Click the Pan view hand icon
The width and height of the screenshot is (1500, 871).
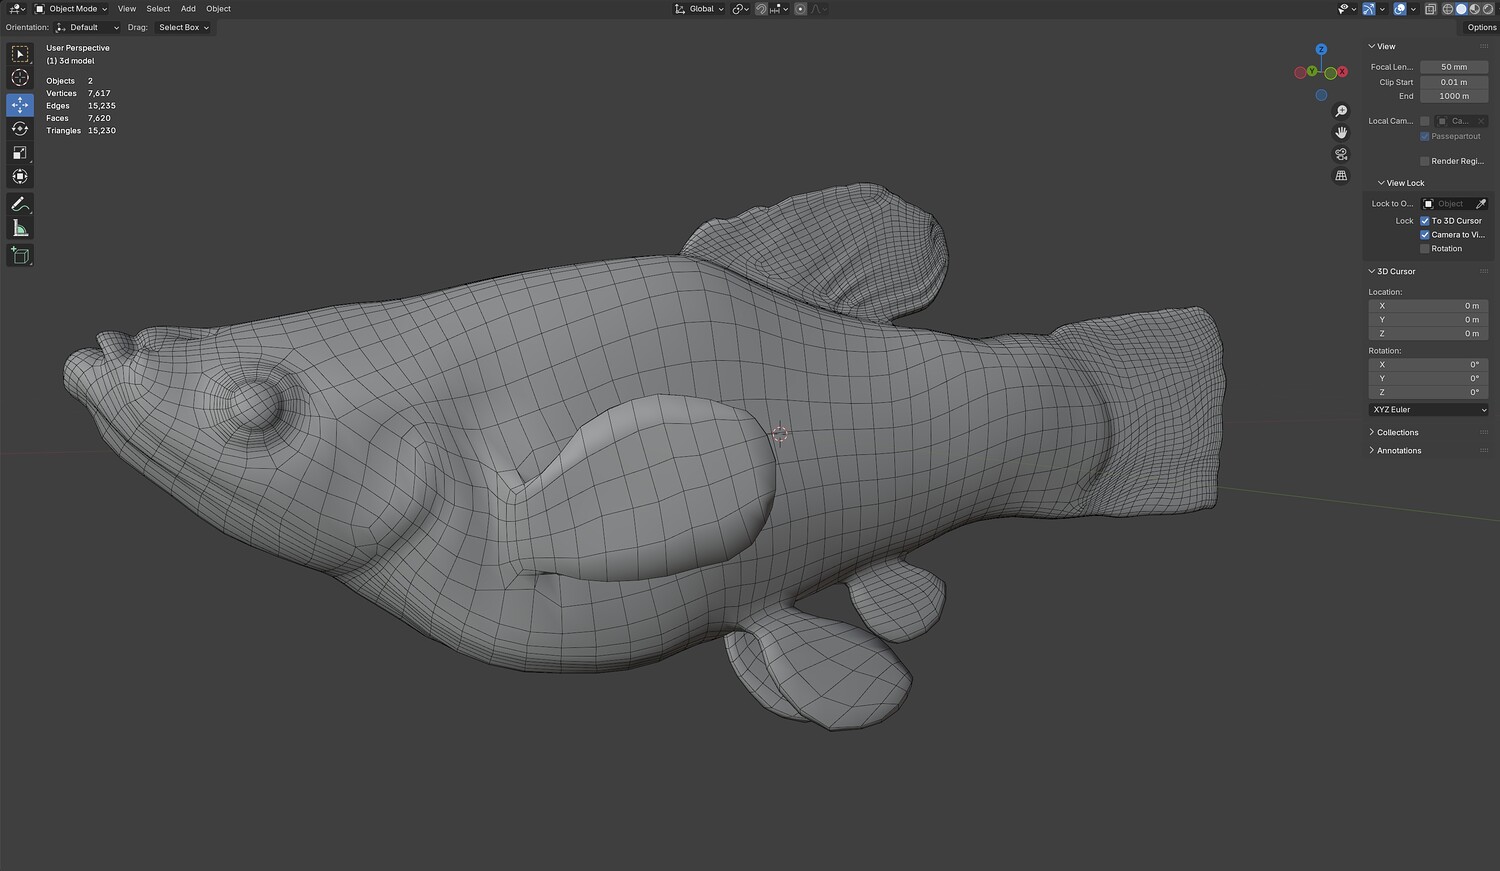point(1341,132)
